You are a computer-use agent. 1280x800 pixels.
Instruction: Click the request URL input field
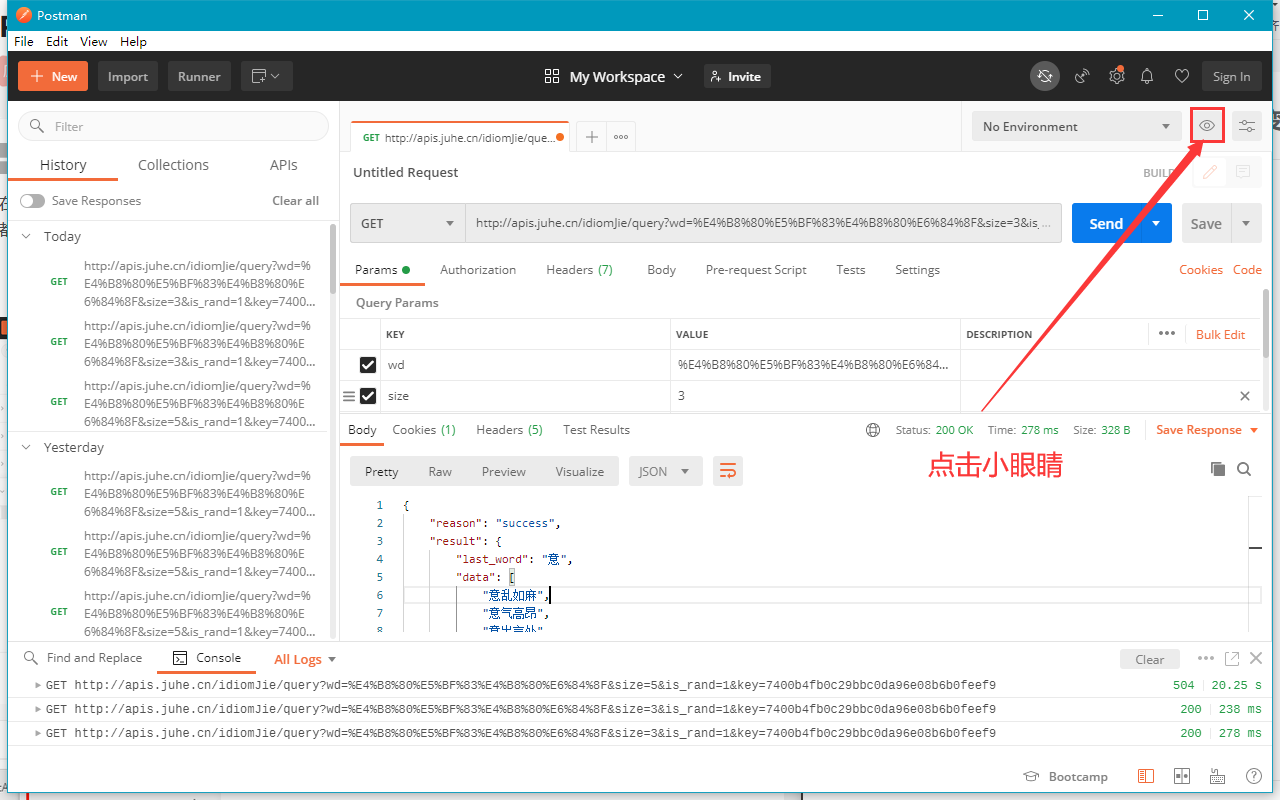[x=764, y=223]
